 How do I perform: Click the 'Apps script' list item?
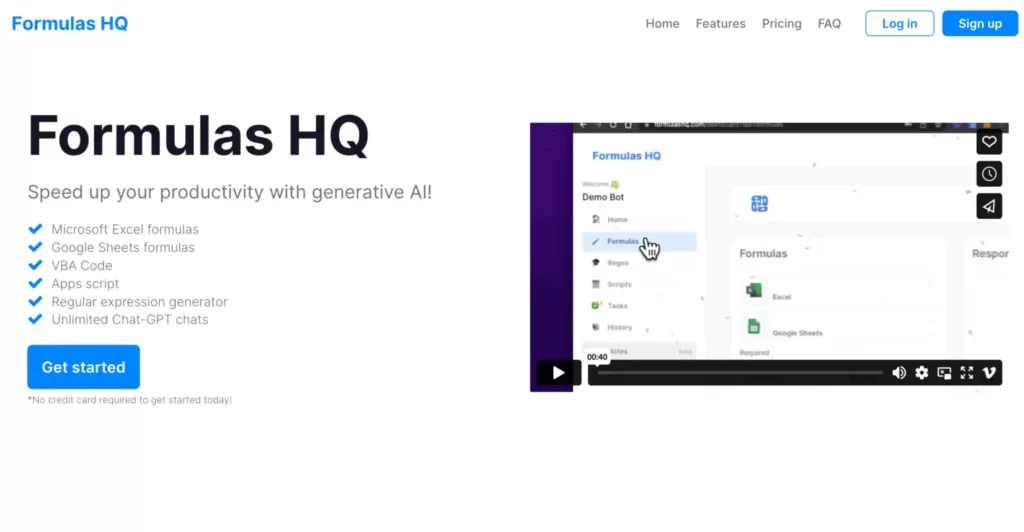point(85,283)
